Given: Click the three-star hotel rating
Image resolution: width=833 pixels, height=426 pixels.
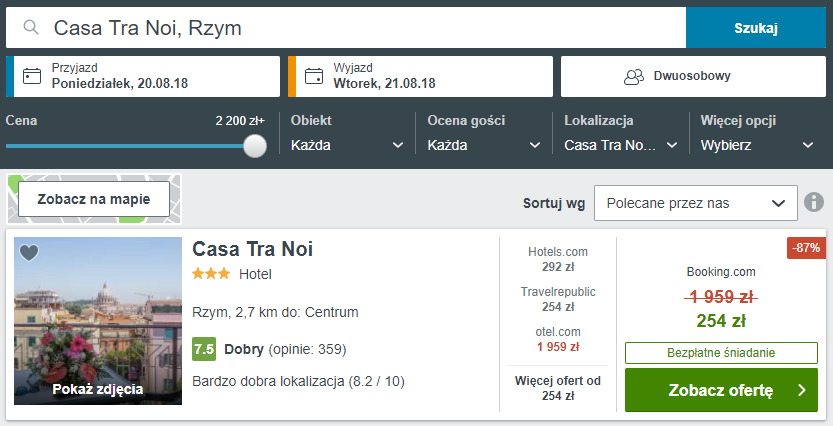Looking at the screenshot, I should point(211,274).
